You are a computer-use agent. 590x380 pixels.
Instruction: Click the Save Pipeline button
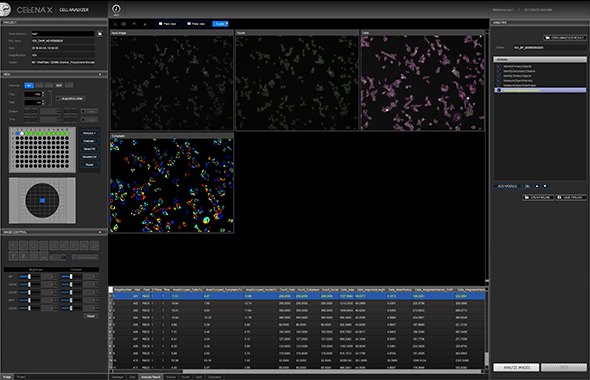pyautogui.click(x=571, y=198)
